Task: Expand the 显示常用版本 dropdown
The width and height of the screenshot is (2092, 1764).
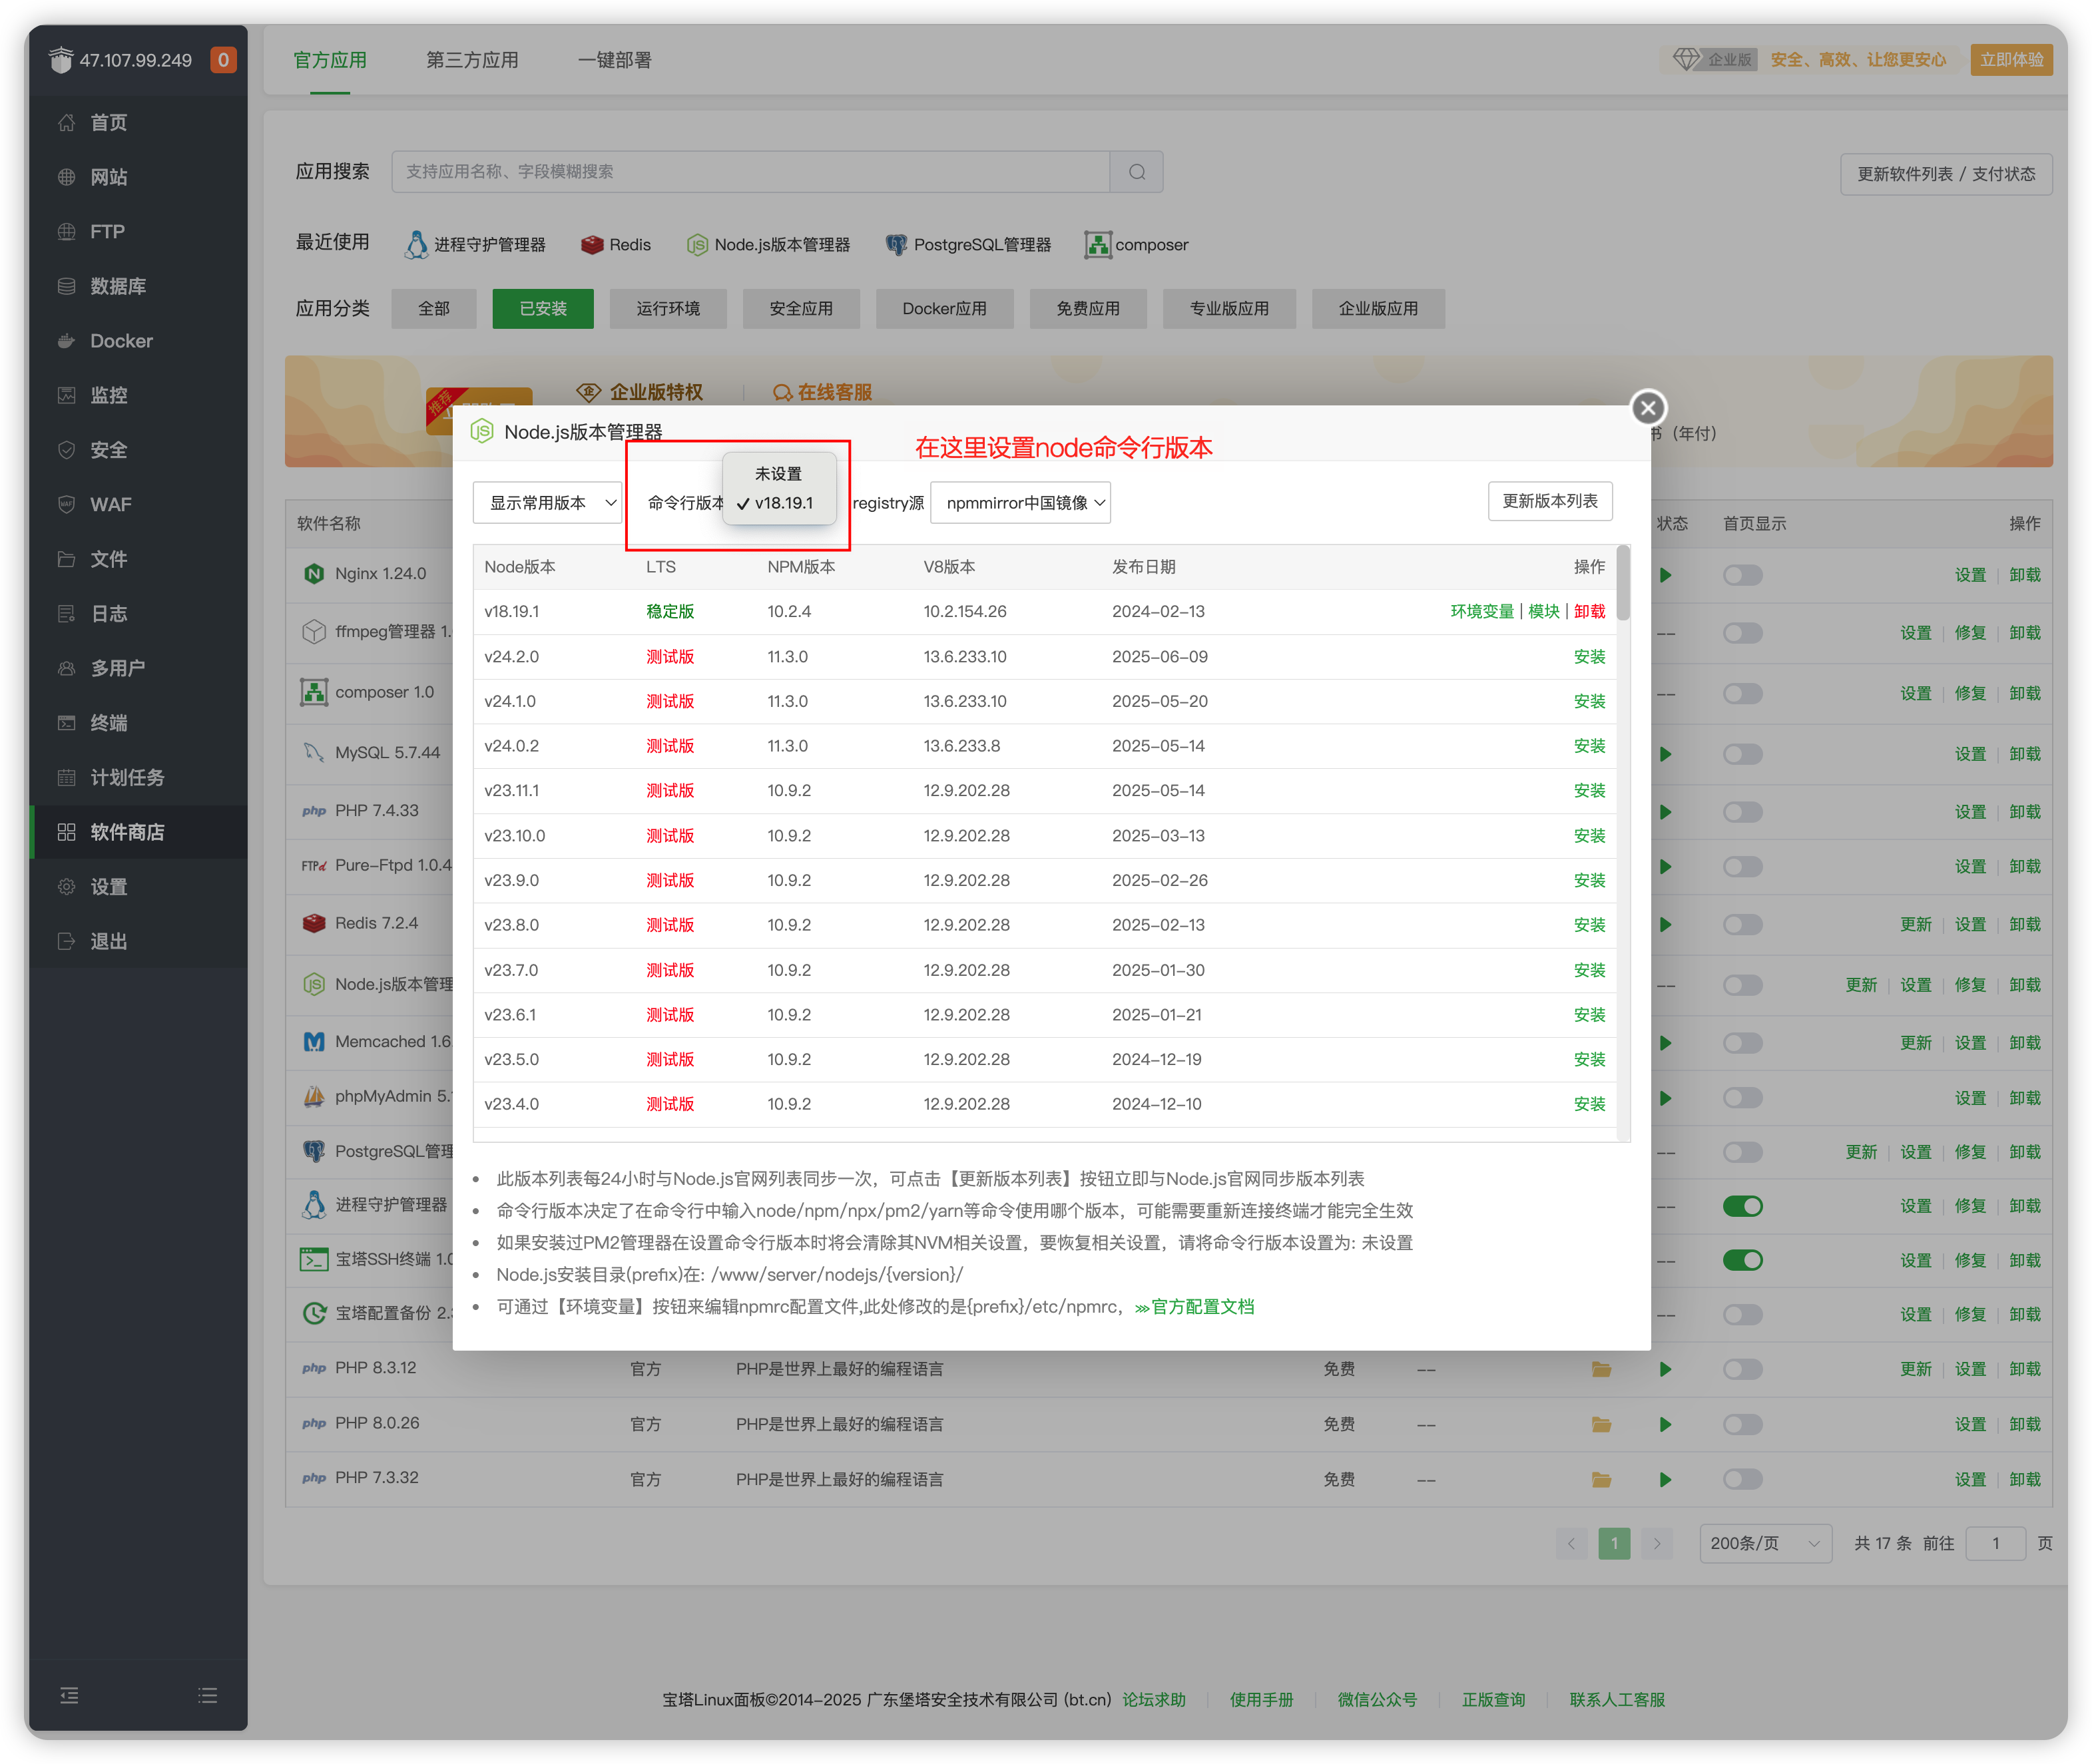Action: pyautogui.click(x=548, y=503)
